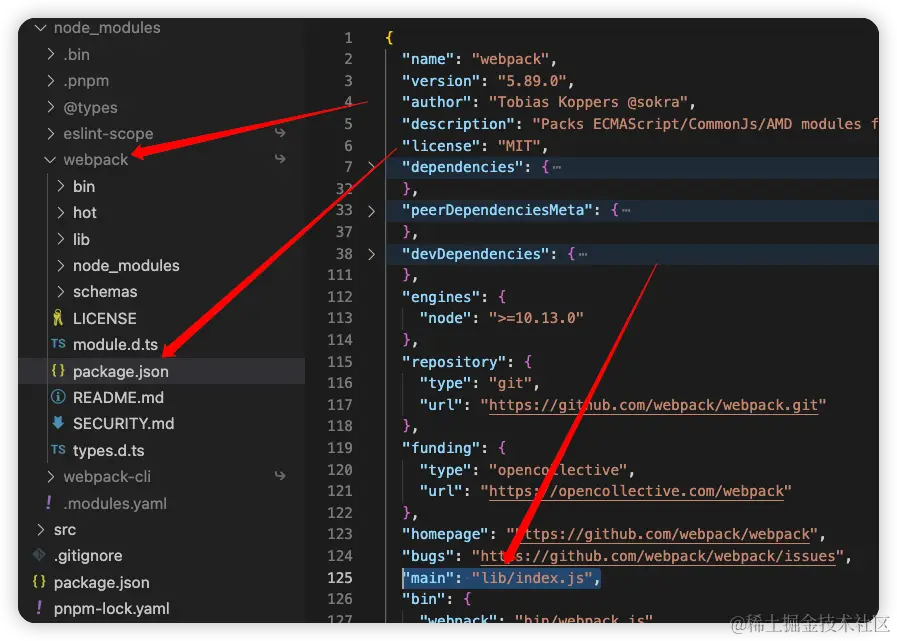Open the .gitignore file
This screenshot has height=641, width=897.
click(88, 556)
